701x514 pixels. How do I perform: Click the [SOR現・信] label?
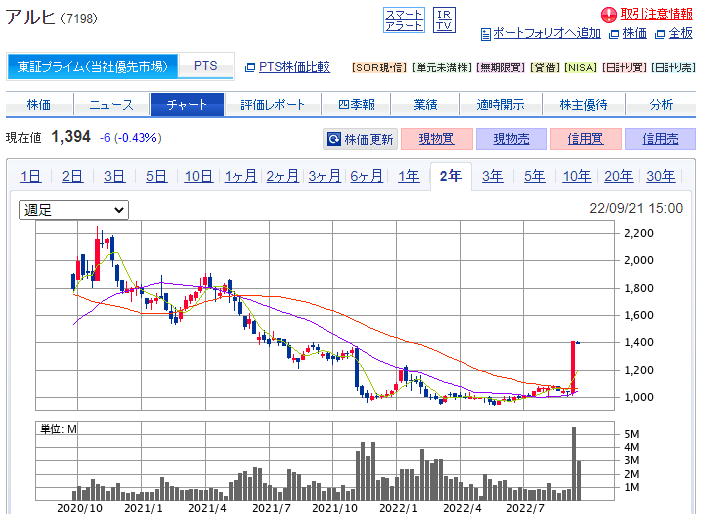(x=380, y=67)
